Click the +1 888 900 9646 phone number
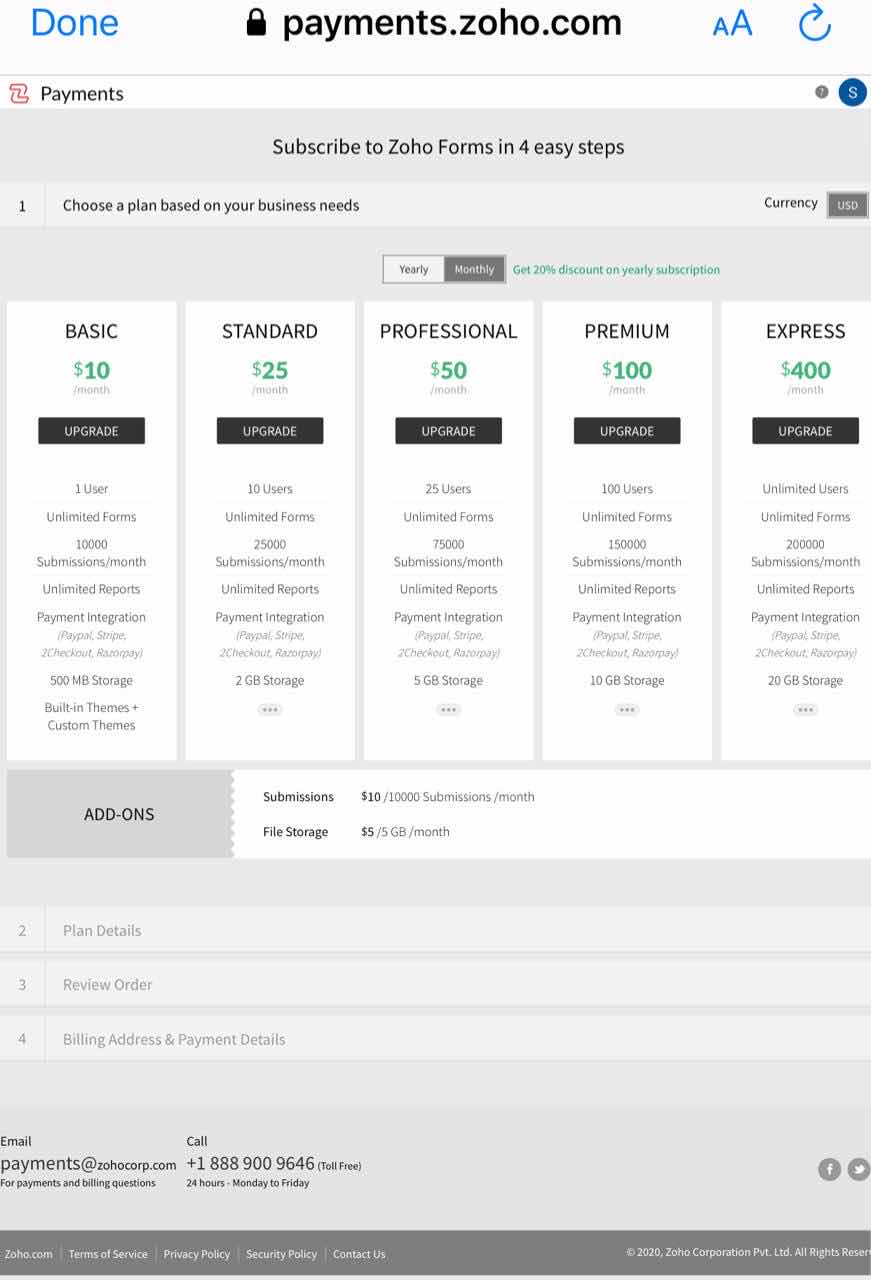871x1280 pixels. tap(250, 1164)
